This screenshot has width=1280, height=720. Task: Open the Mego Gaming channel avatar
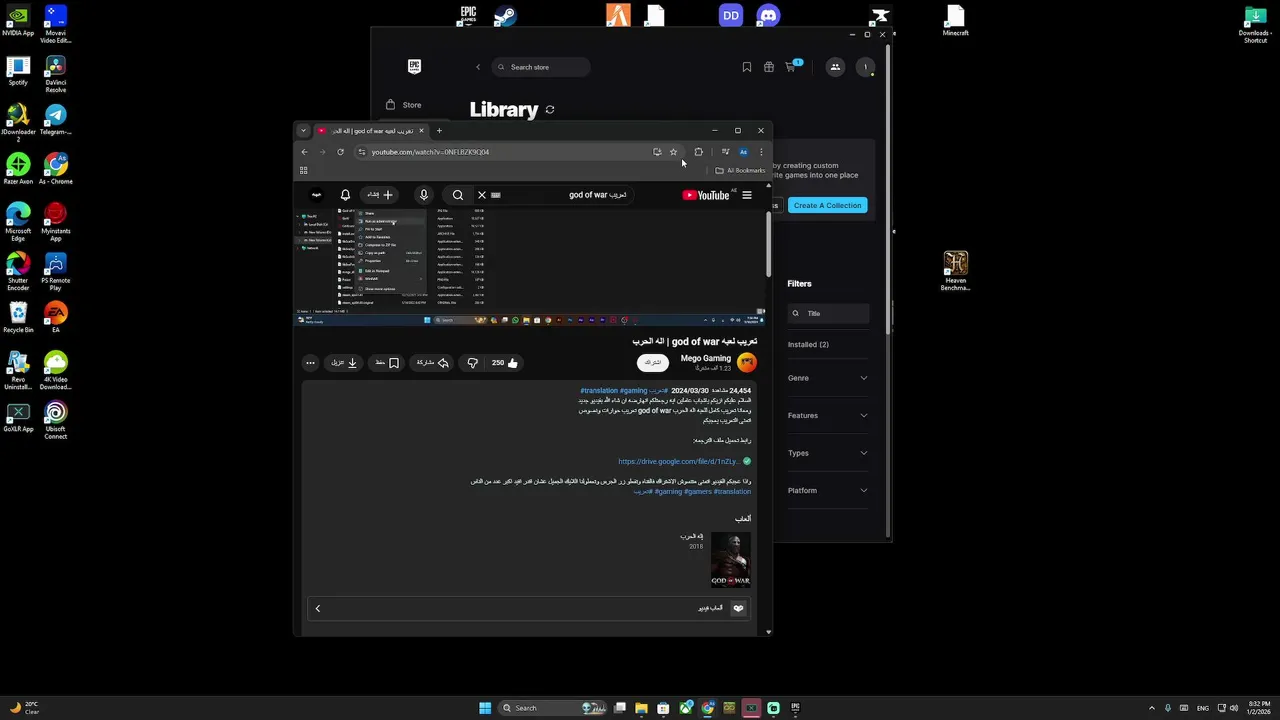pyautogui.click(x=747, y=362)
